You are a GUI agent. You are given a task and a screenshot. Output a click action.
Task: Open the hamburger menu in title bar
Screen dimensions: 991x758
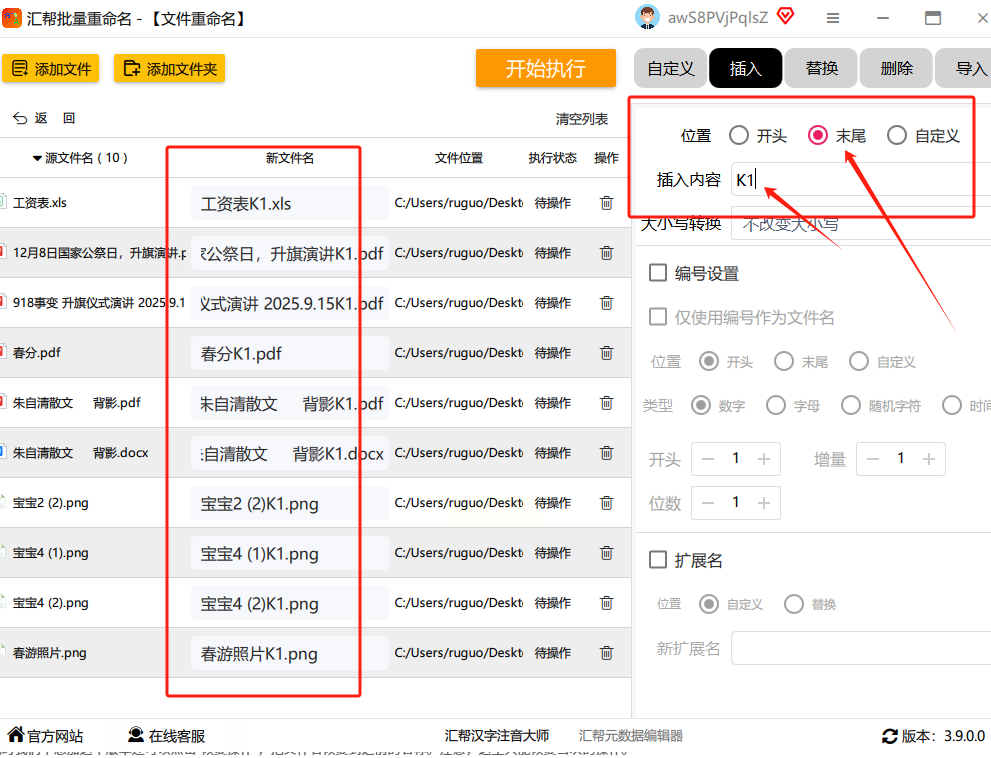point(833,18)
